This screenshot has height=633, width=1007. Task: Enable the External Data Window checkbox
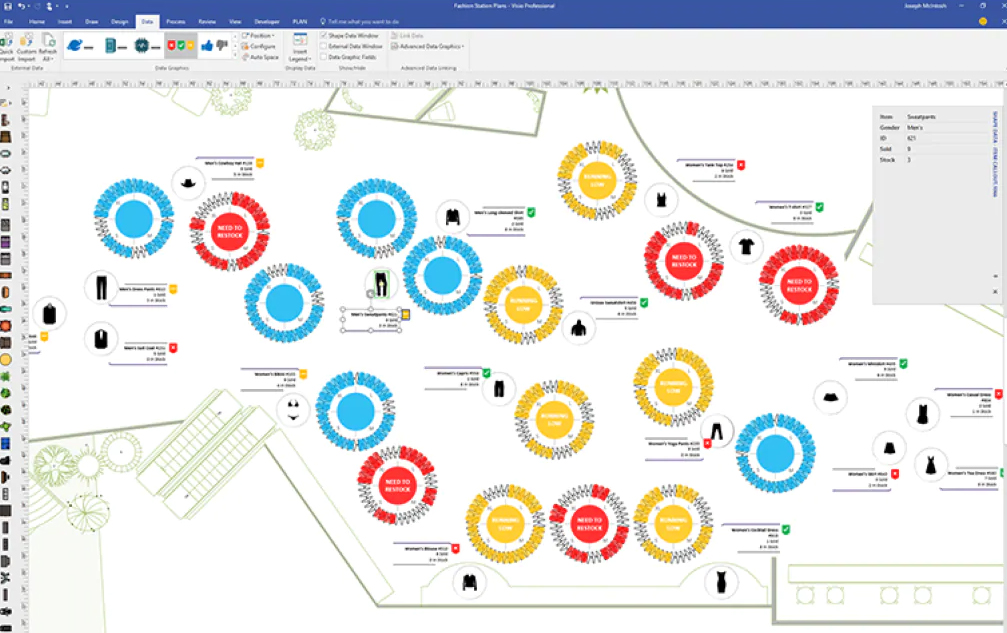pyautogui.click(x=324, y=46)
